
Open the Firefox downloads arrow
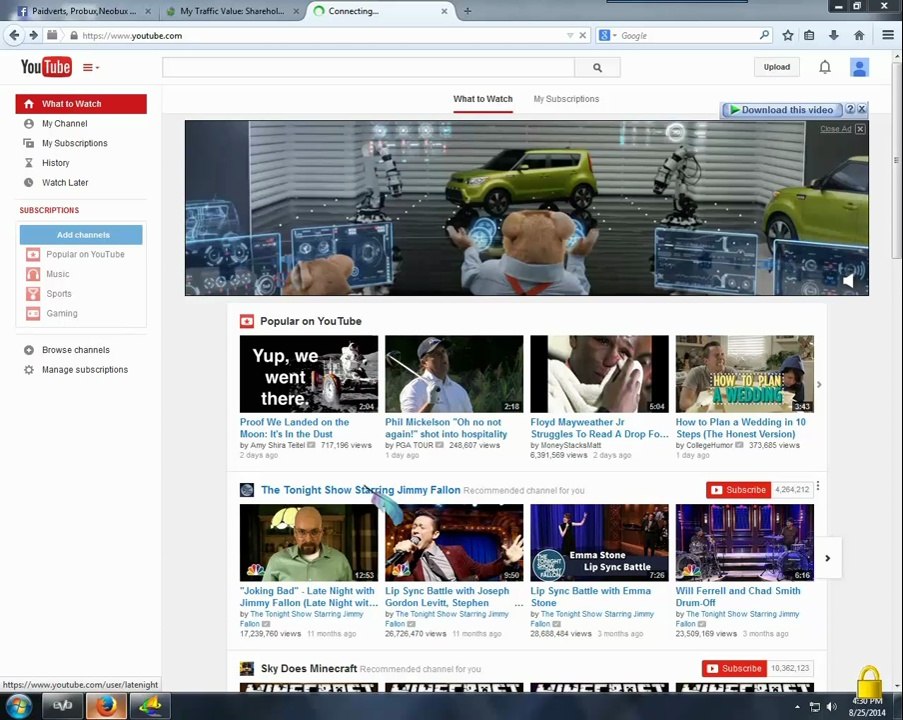[x=833, y=35]
